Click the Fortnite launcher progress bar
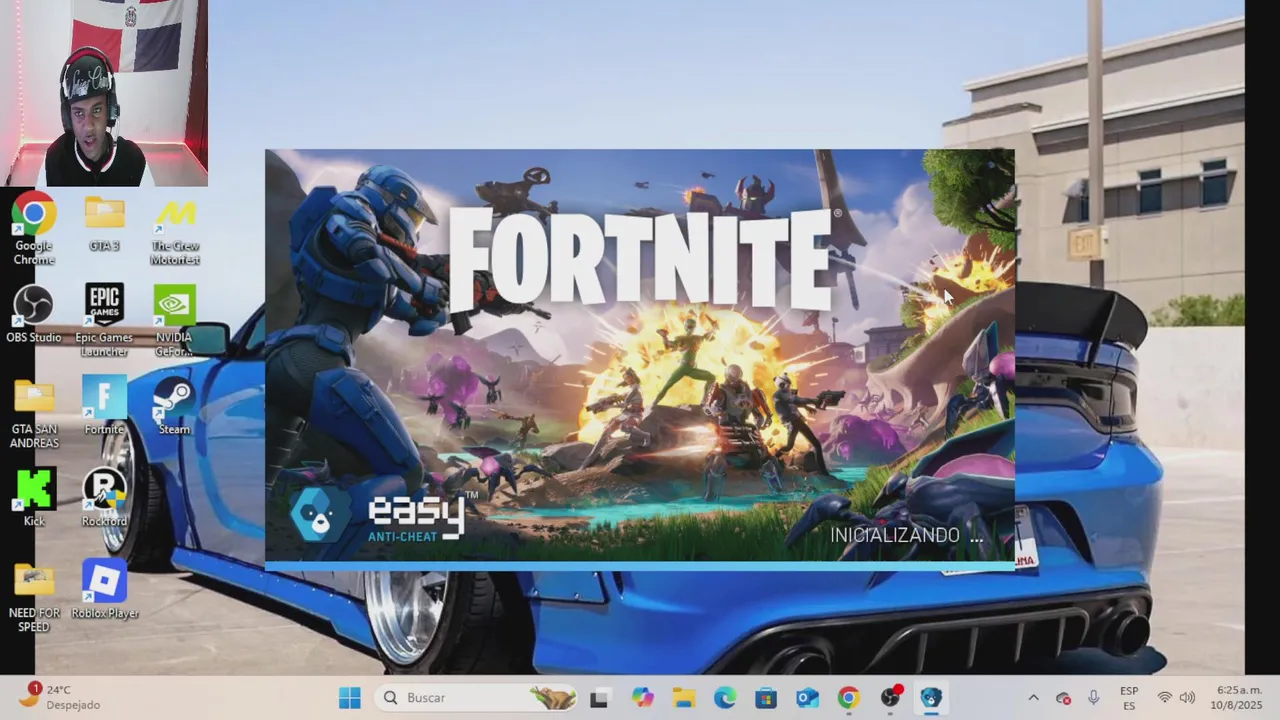1280x720 pixels. point(640,567)
